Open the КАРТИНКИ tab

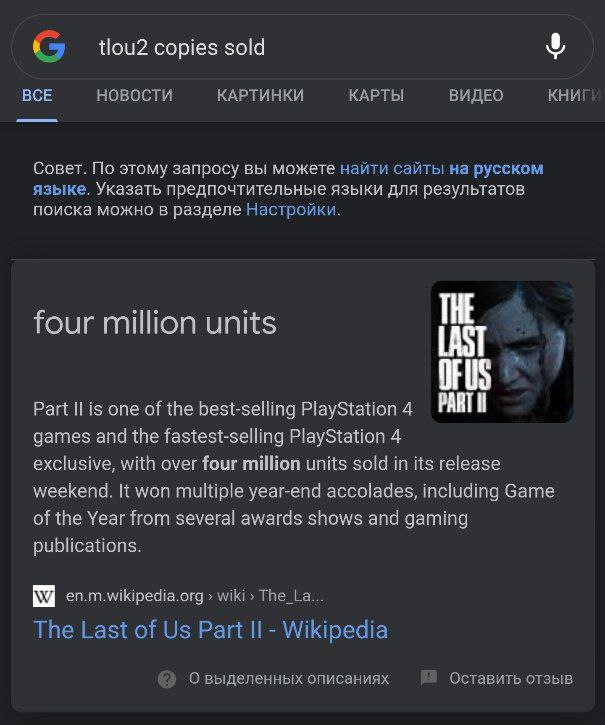[x=260, y=96]
